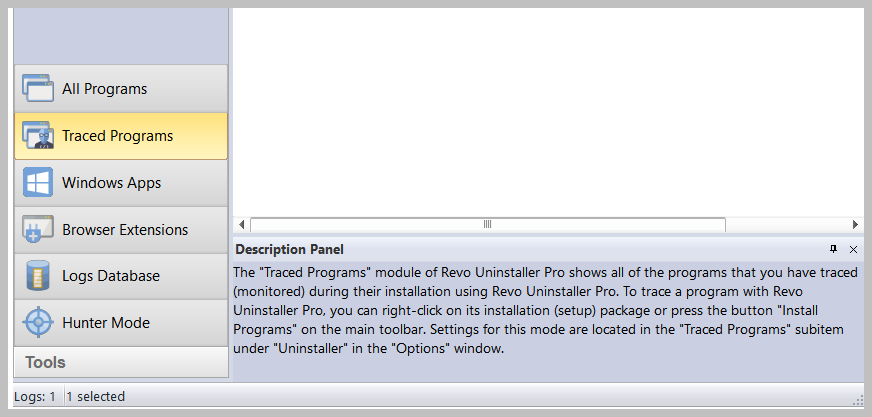
Task: Click the All Programs icon
Action: 38,89
